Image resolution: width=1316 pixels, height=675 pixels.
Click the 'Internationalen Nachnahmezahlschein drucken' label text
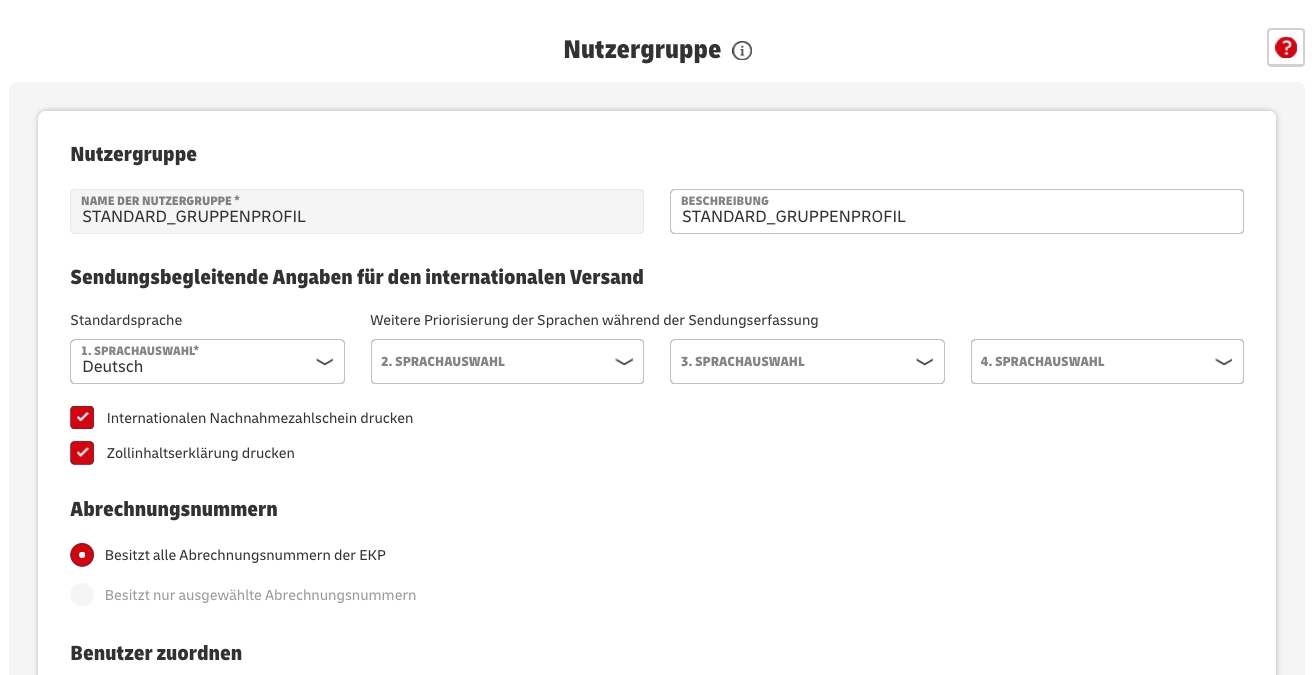[x=259, y=418]
